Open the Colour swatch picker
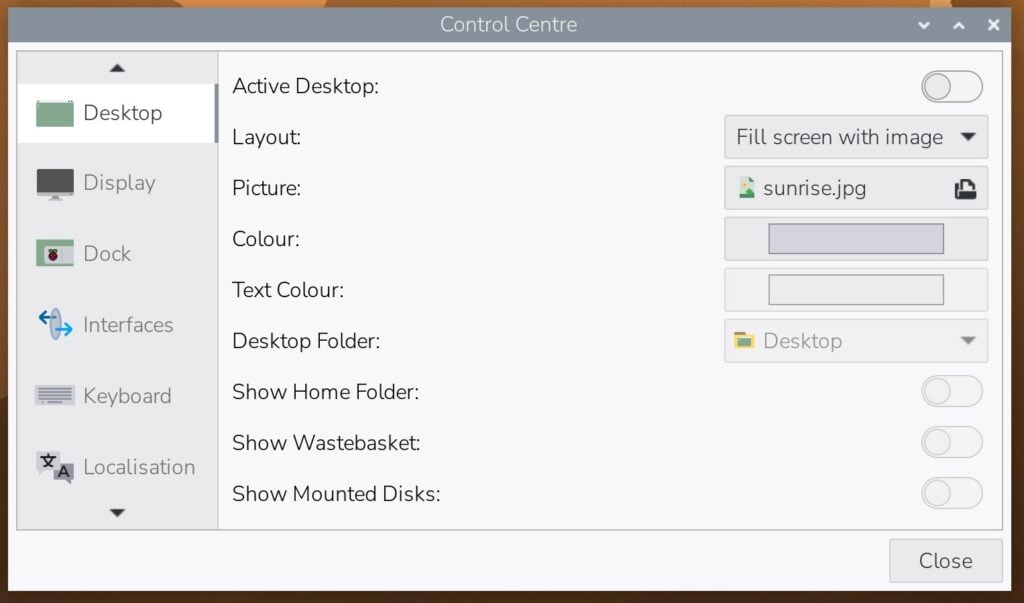Image resolution: width=1024 pixels, height=603 pixels. (856, 239)
